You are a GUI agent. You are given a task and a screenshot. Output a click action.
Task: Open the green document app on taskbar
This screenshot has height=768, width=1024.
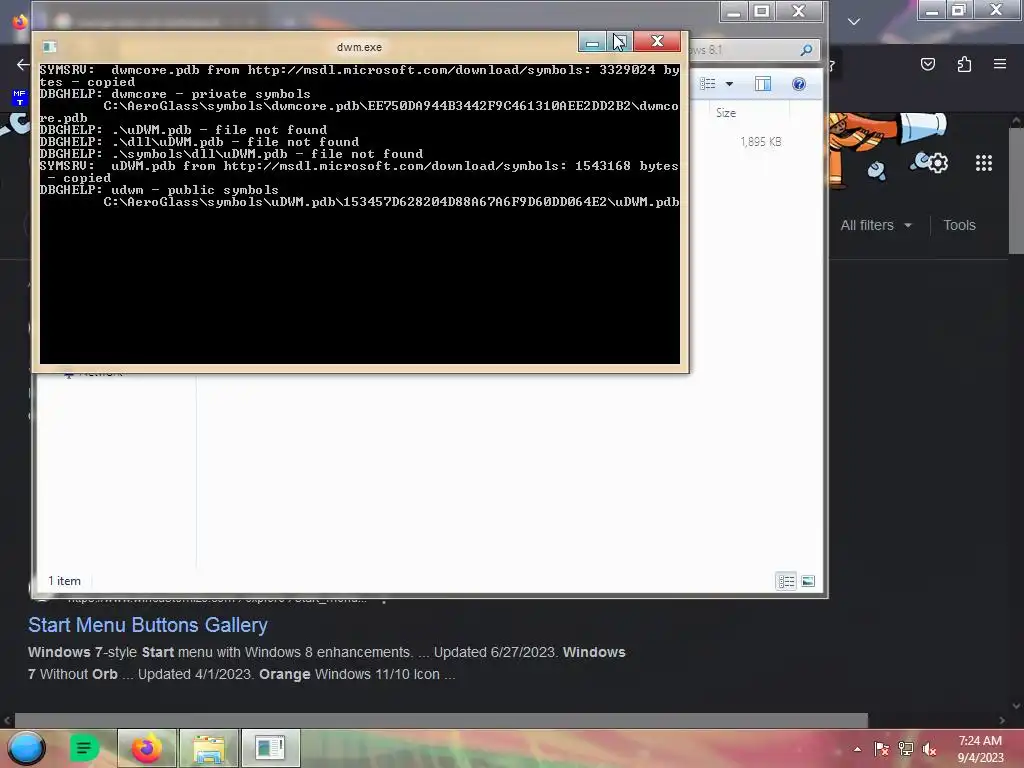tap(84, 748)
